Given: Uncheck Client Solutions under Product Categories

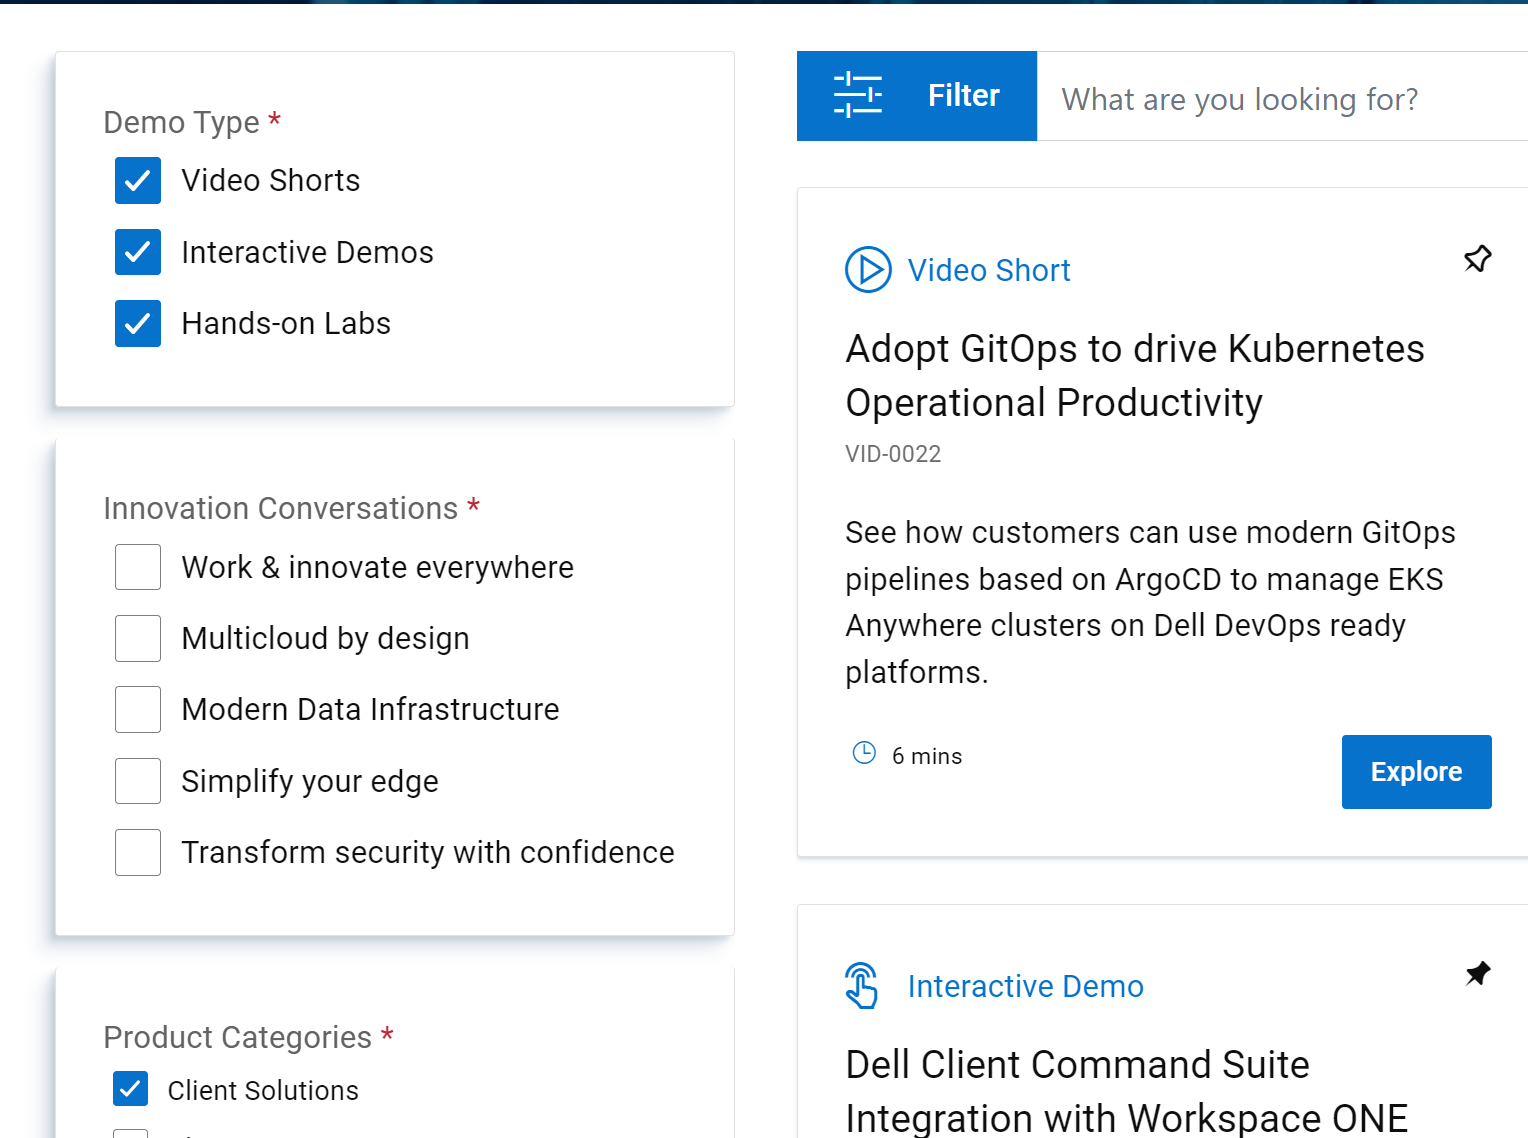Looking at the screenshot, I should click(x=130, y=1089).
